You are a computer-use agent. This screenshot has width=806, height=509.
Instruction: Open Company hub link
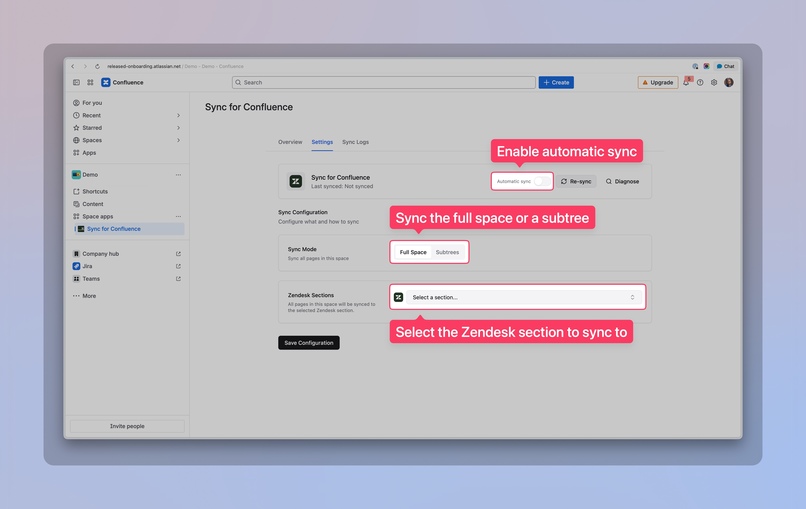(x=100, y=253)
